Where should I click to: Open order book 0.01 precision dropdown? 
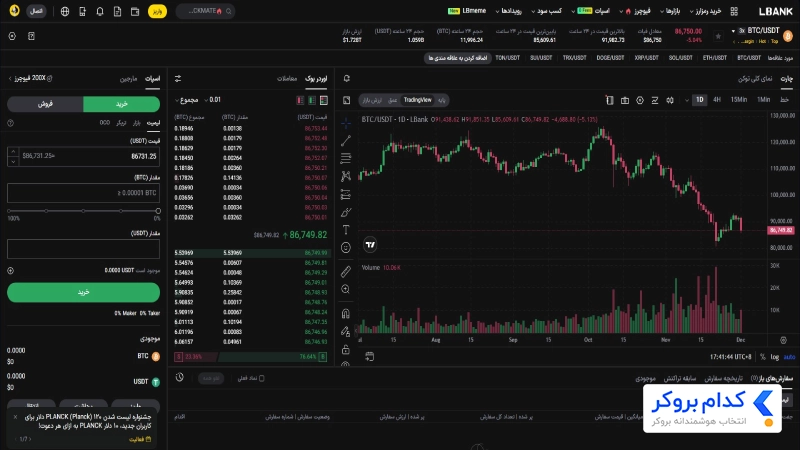click(212, 99)
